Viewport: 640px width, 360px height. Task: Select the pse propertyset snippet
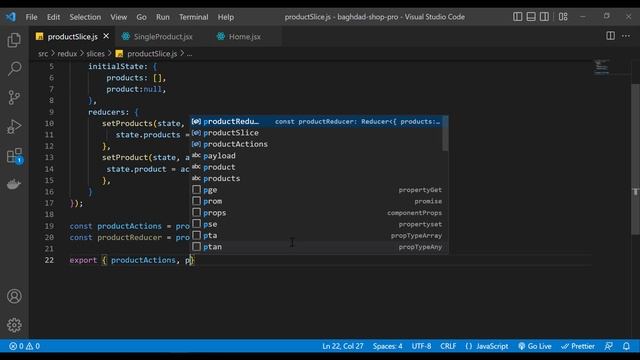coord(316,224)
